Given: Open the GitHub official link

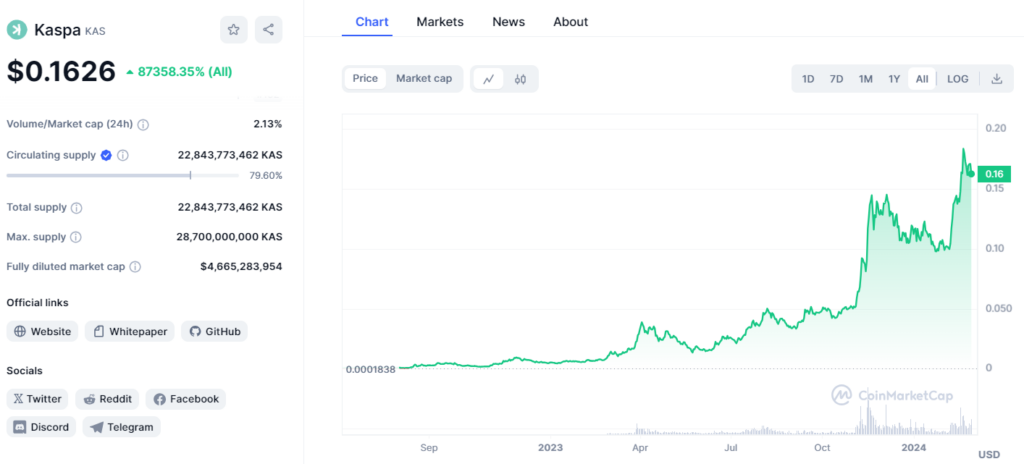Looking at the screenshot, I should pos(215,331).
